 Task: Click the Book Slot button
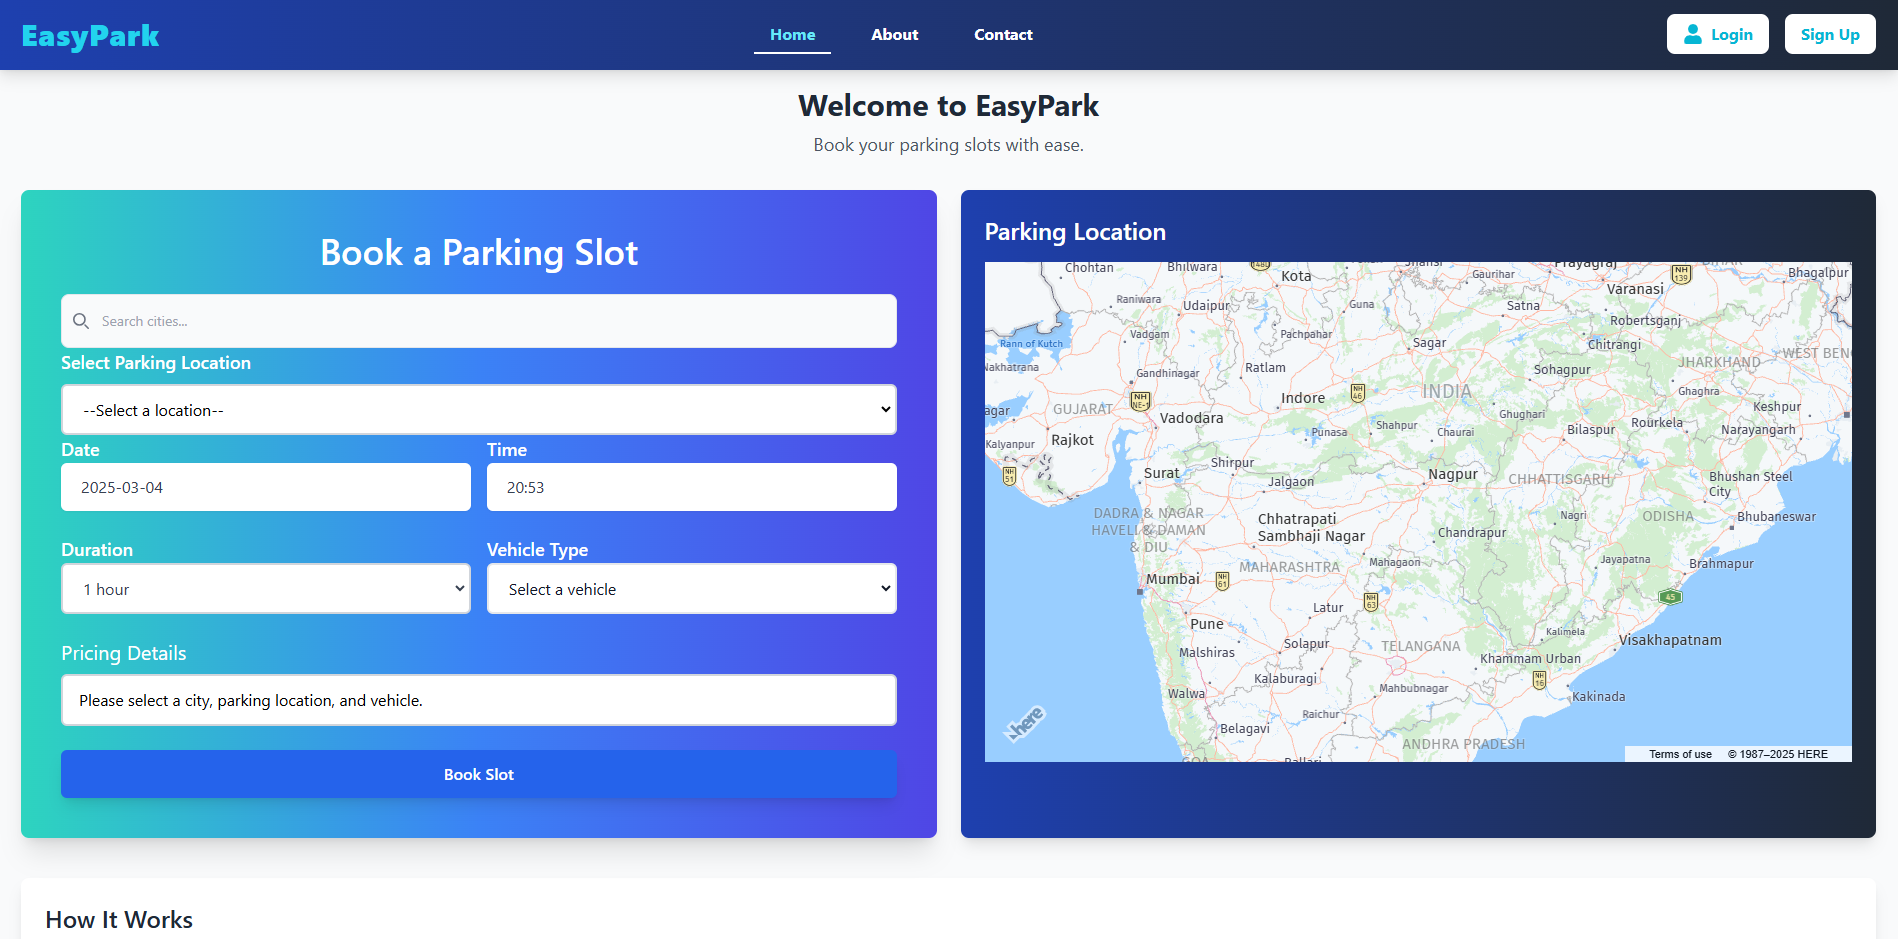(479, 774)
